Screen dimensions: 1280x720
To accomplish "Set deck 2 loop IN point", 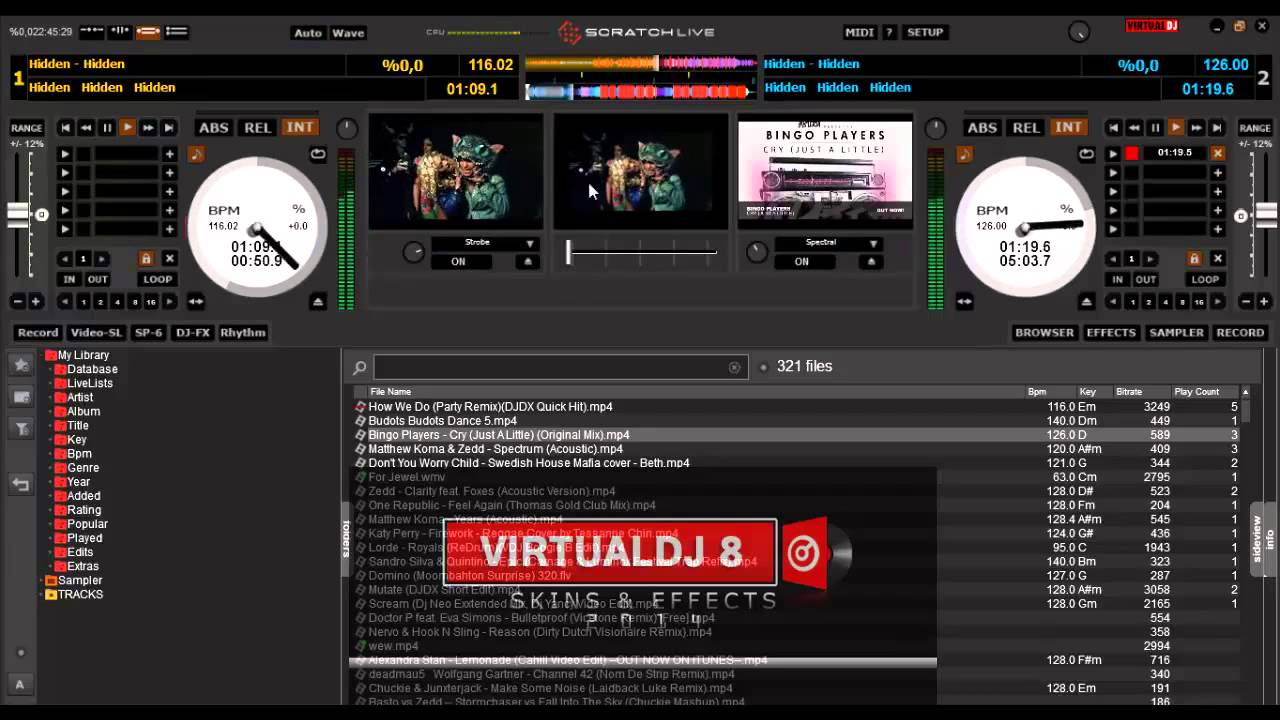I will (1117, 280).
